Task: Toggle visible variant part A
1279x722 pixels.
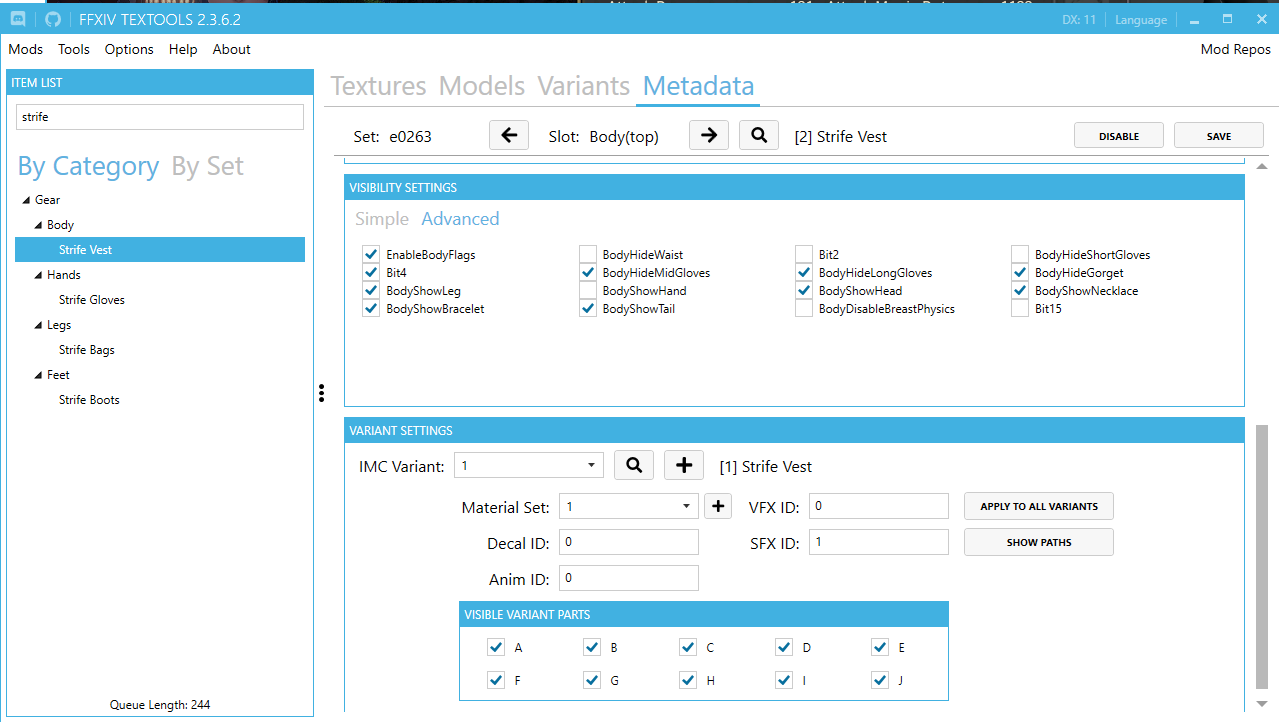Action: [x=495, y=647]
